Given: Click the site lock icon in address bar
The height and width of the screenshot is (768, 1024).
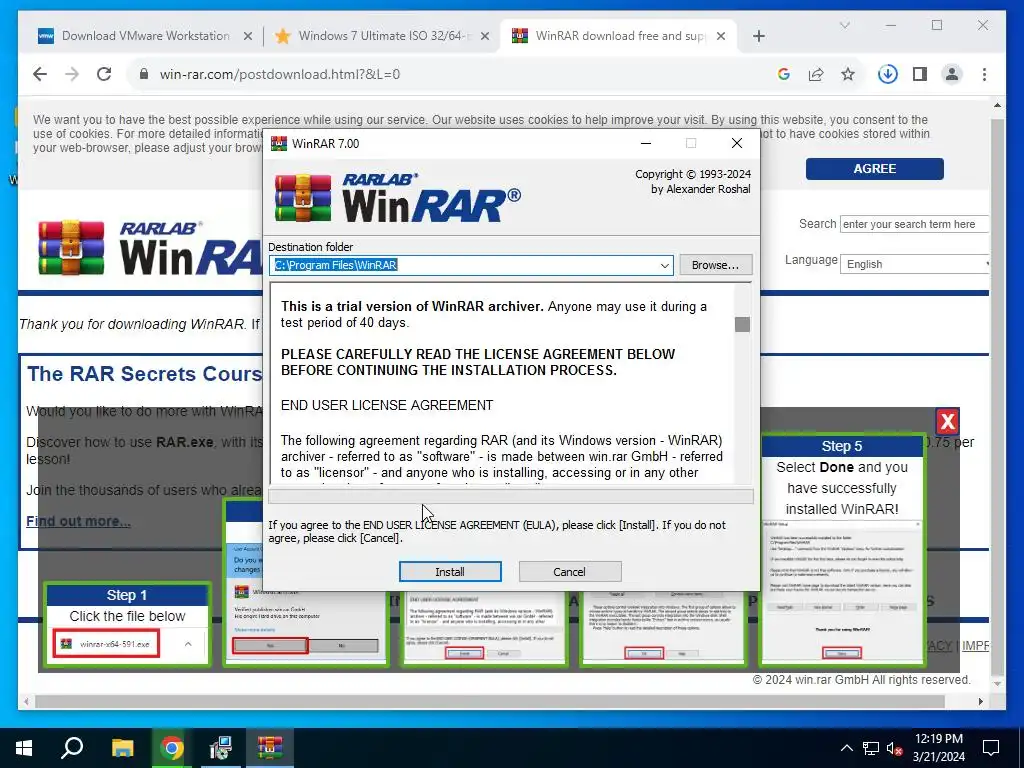Looking at the screenshot, I should coord(144,74).
